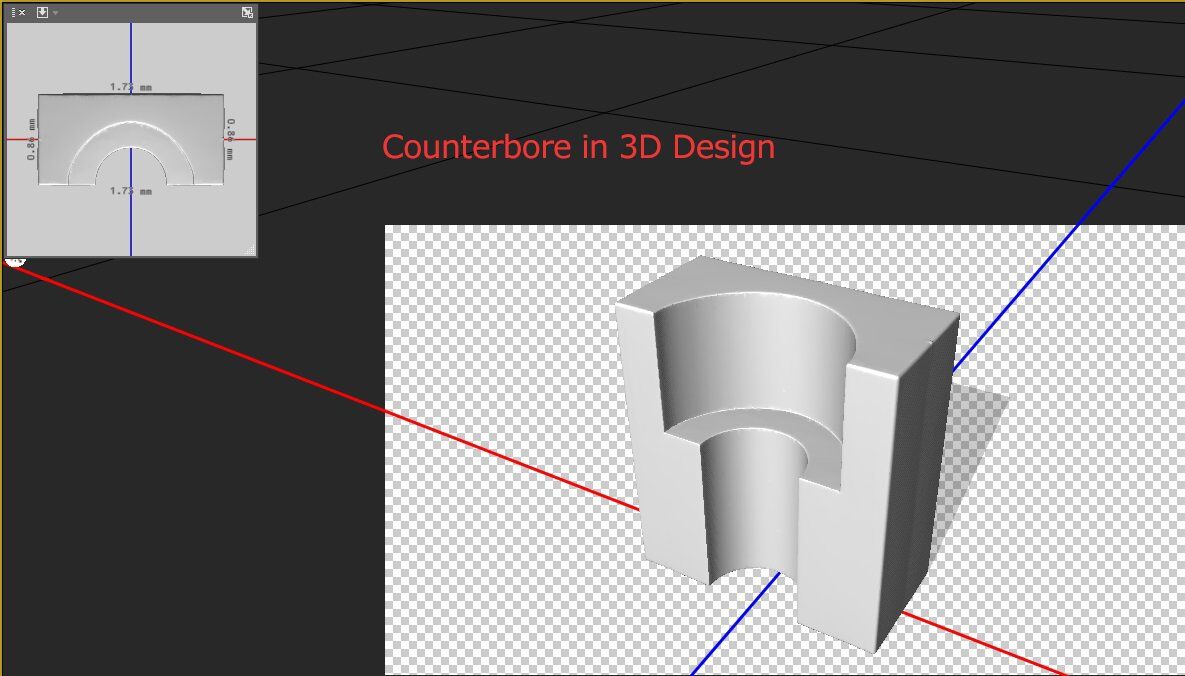This screenshot has width=1185, height=676.
Task: Click the pop-out icon at panel top-right
Action: pos(245,12)
